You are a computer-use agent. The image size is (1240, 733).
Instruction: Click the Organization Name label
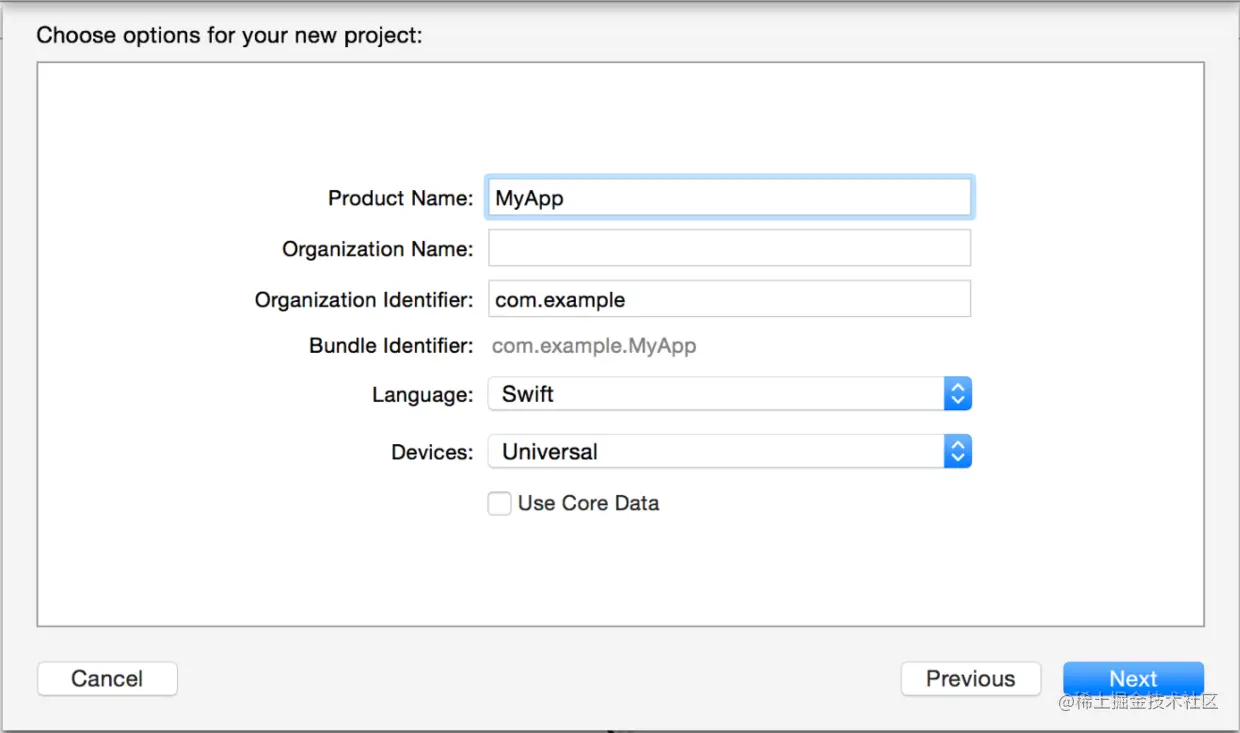click(377, 249)
